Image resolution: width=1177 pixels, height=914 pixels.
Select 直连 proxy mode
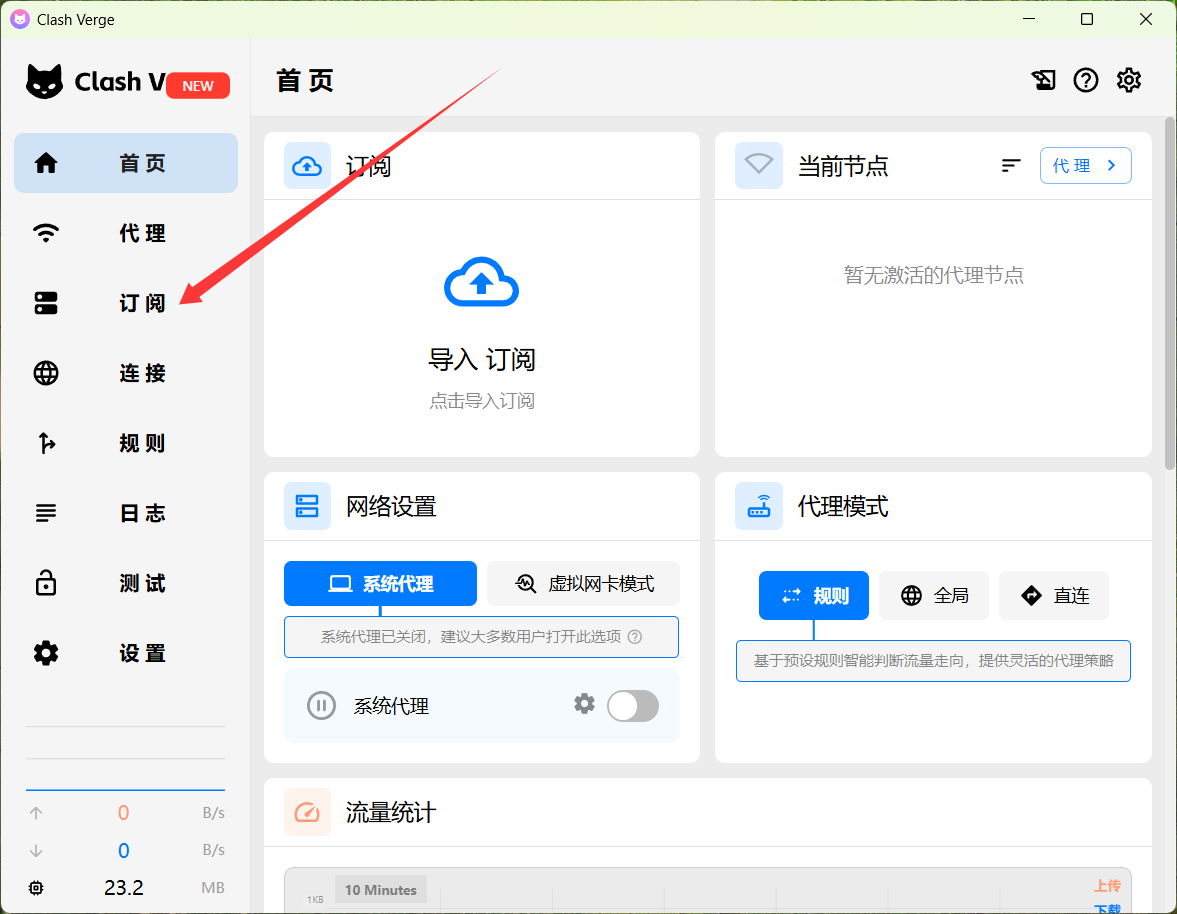tap(1054, 596)
